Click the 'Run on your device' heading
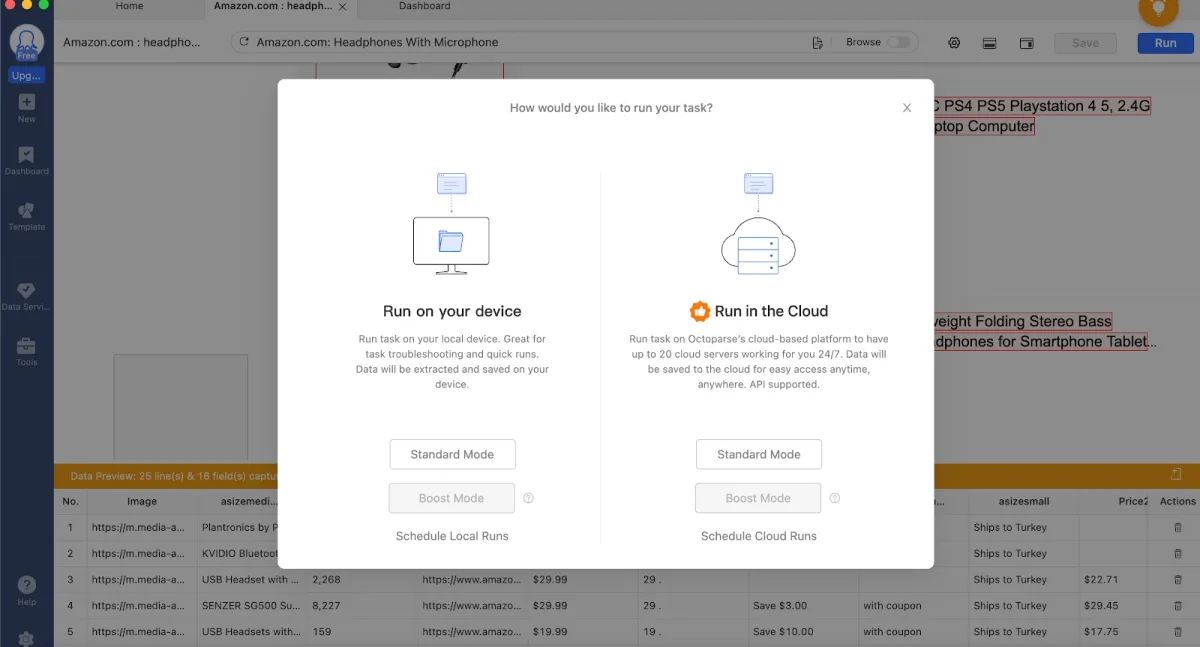The image size is (1200, 647). click(452, 311)
